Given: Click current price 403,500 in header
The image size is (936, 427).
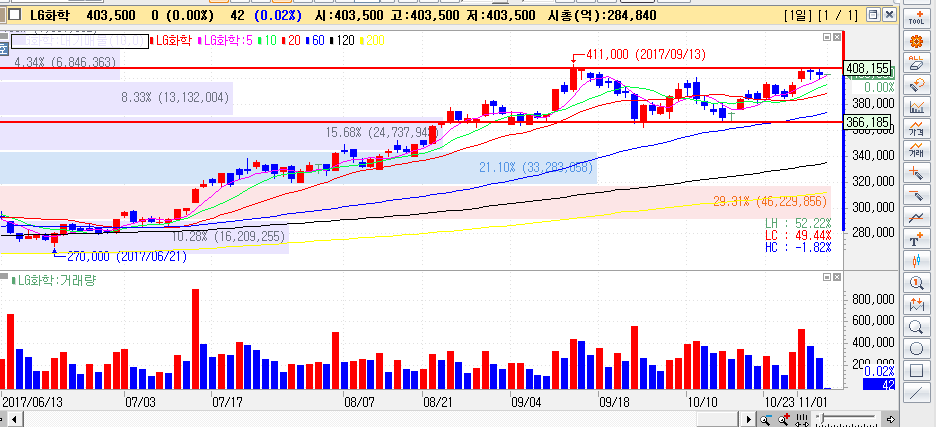Looking at the screenshot, I should pos(110,15).
